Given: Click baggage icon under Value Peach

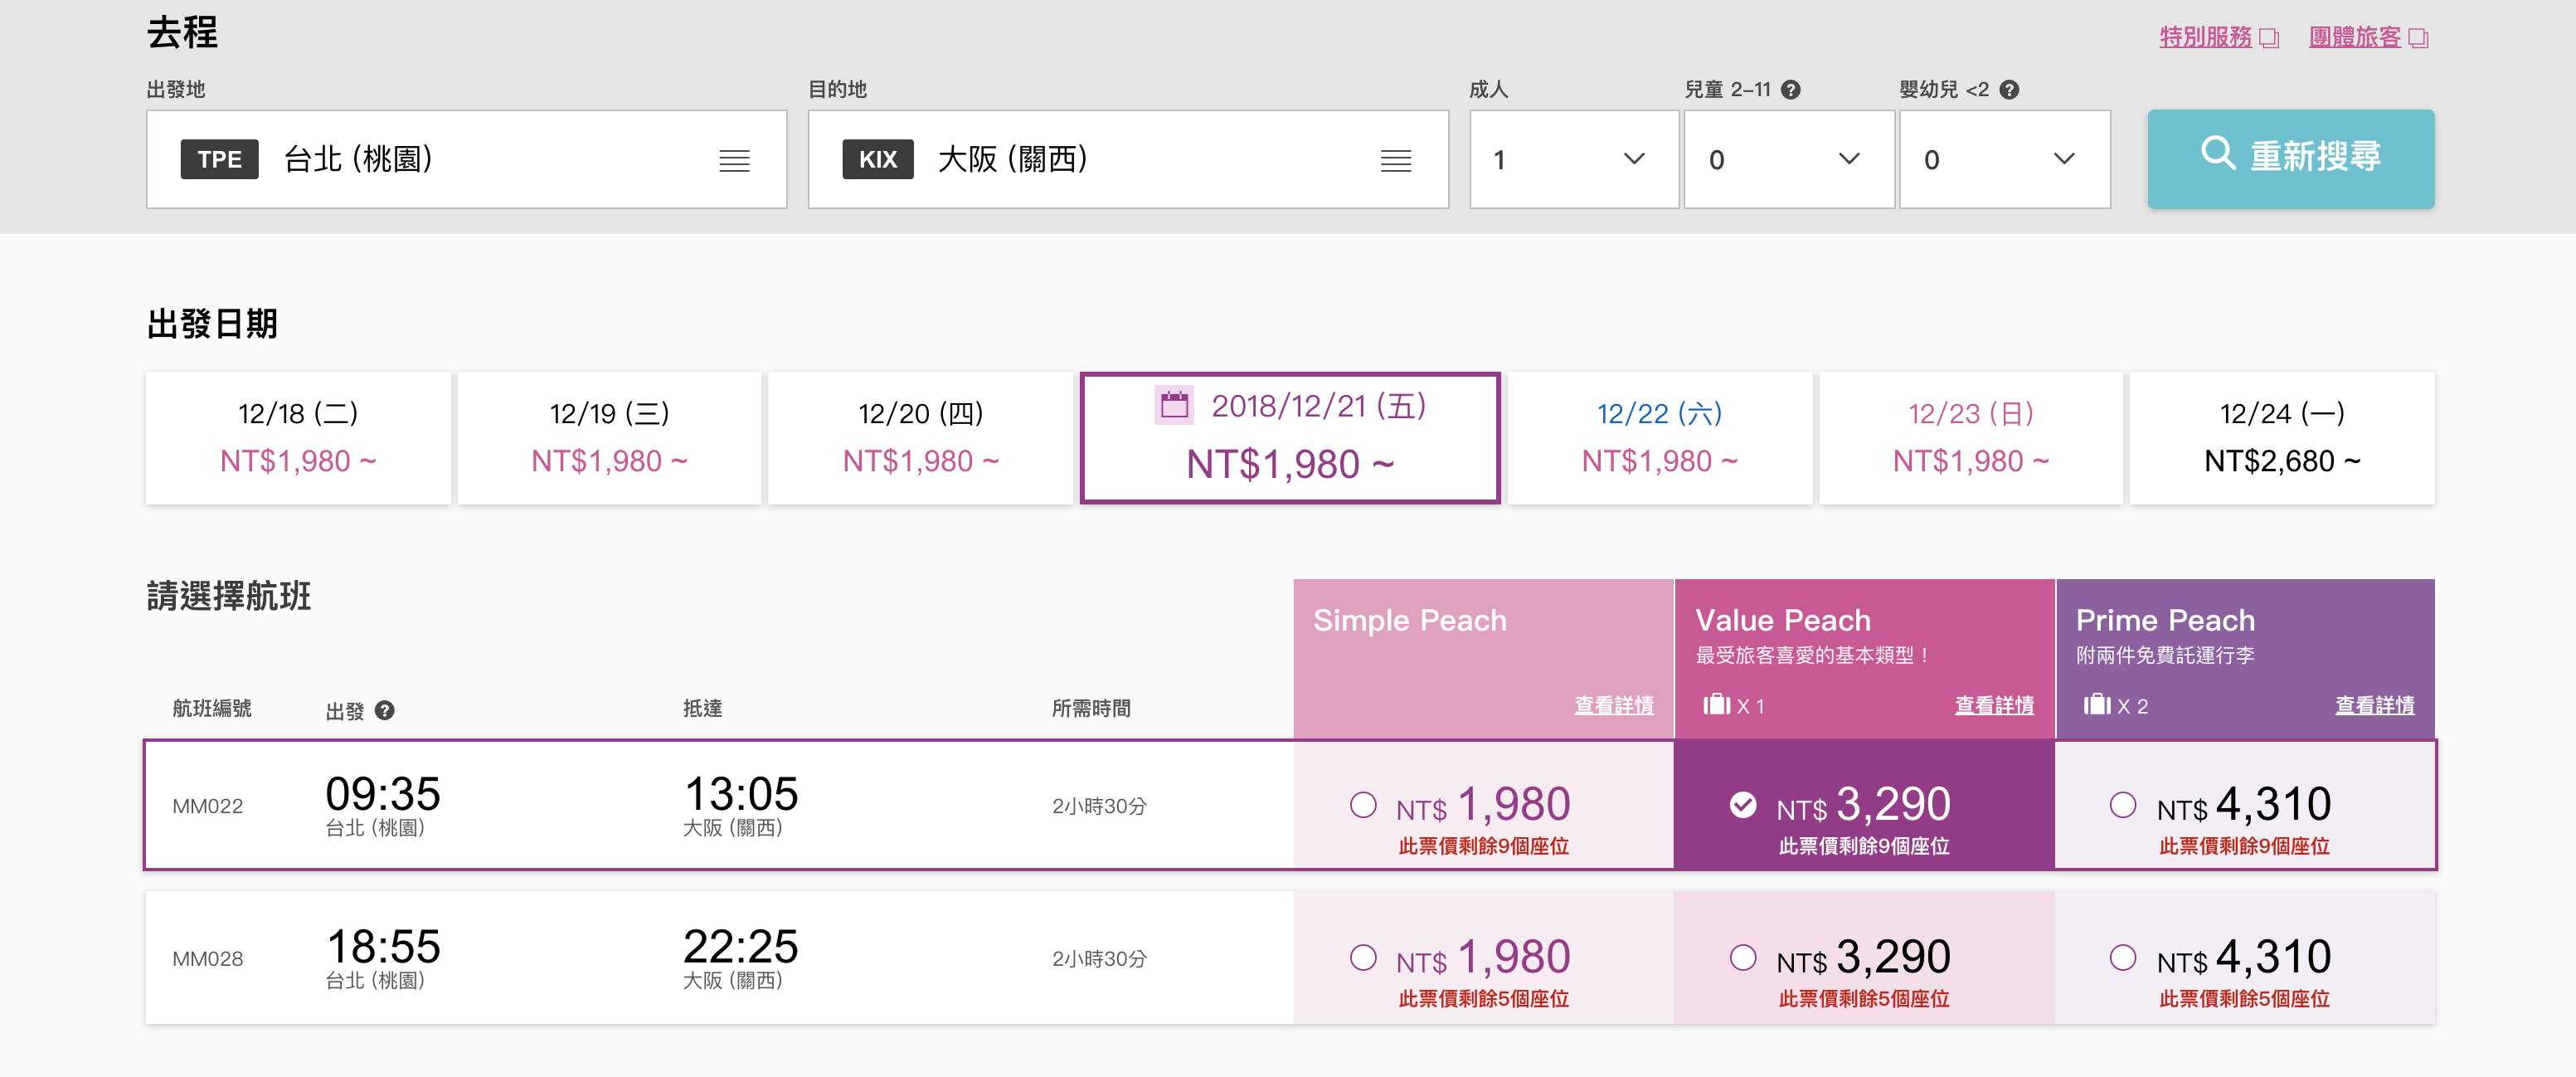Looking at the screenshot, I should coord(1716,704).
